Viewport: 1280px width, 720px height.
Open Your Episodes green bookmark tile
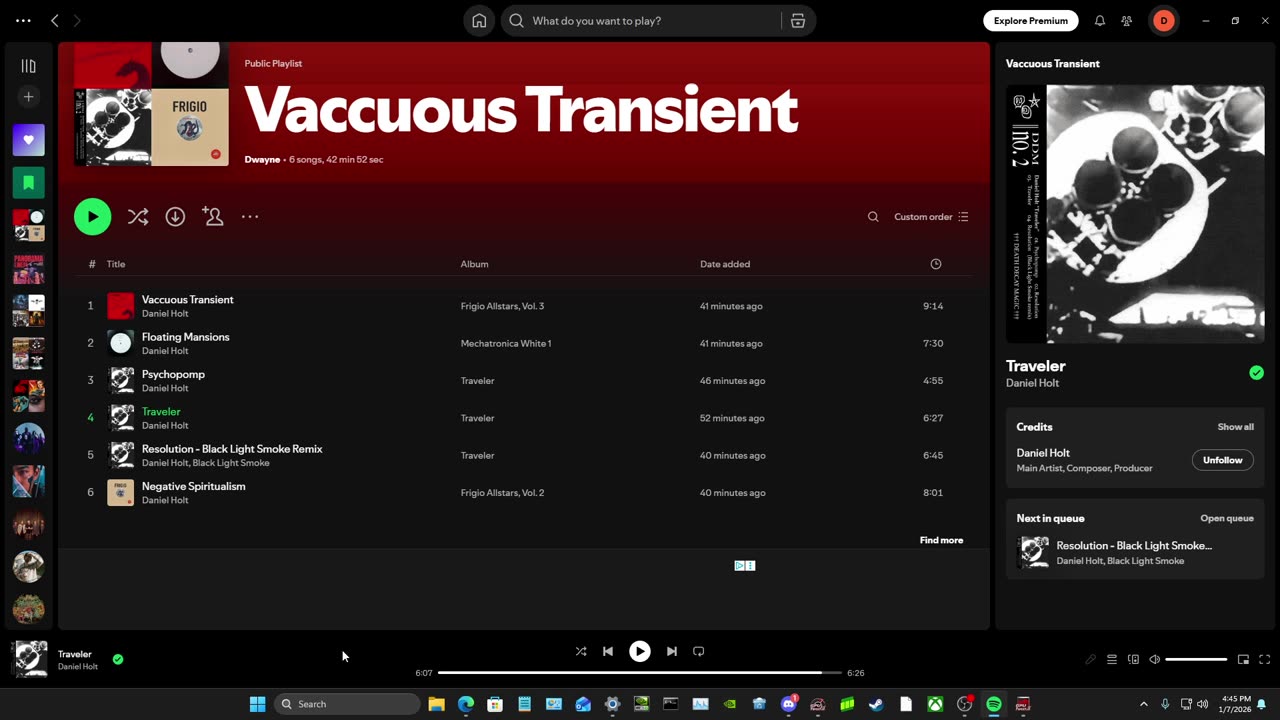[29, 183]
